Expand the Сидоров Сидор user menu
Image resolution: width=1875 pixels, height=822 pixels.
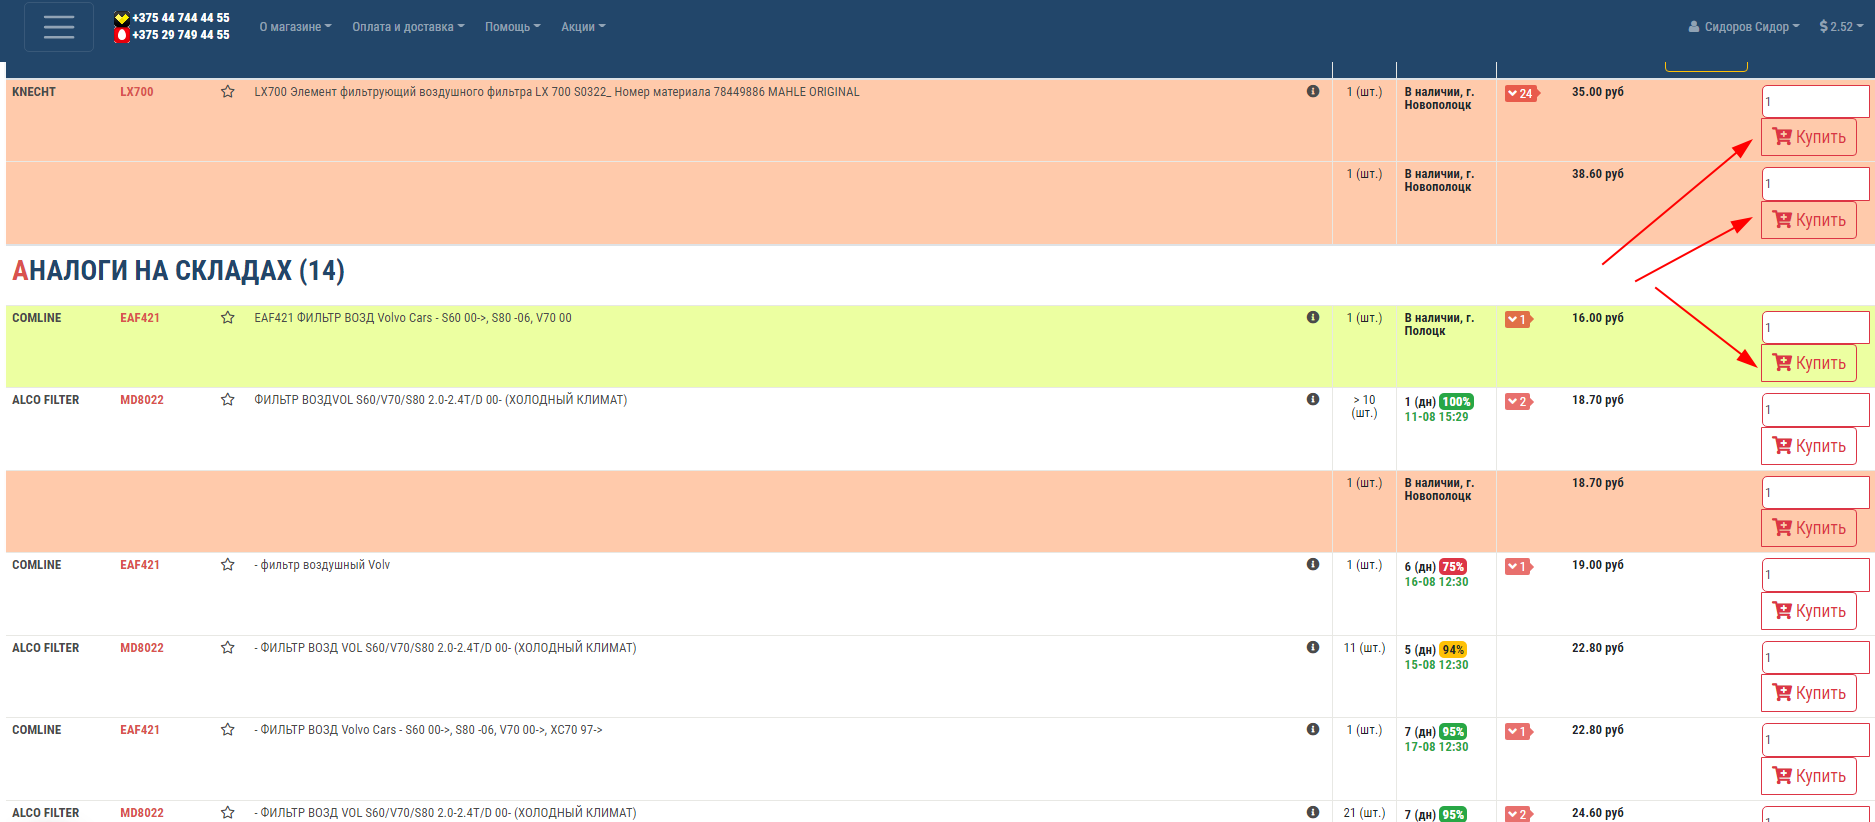pos(1743,27)
